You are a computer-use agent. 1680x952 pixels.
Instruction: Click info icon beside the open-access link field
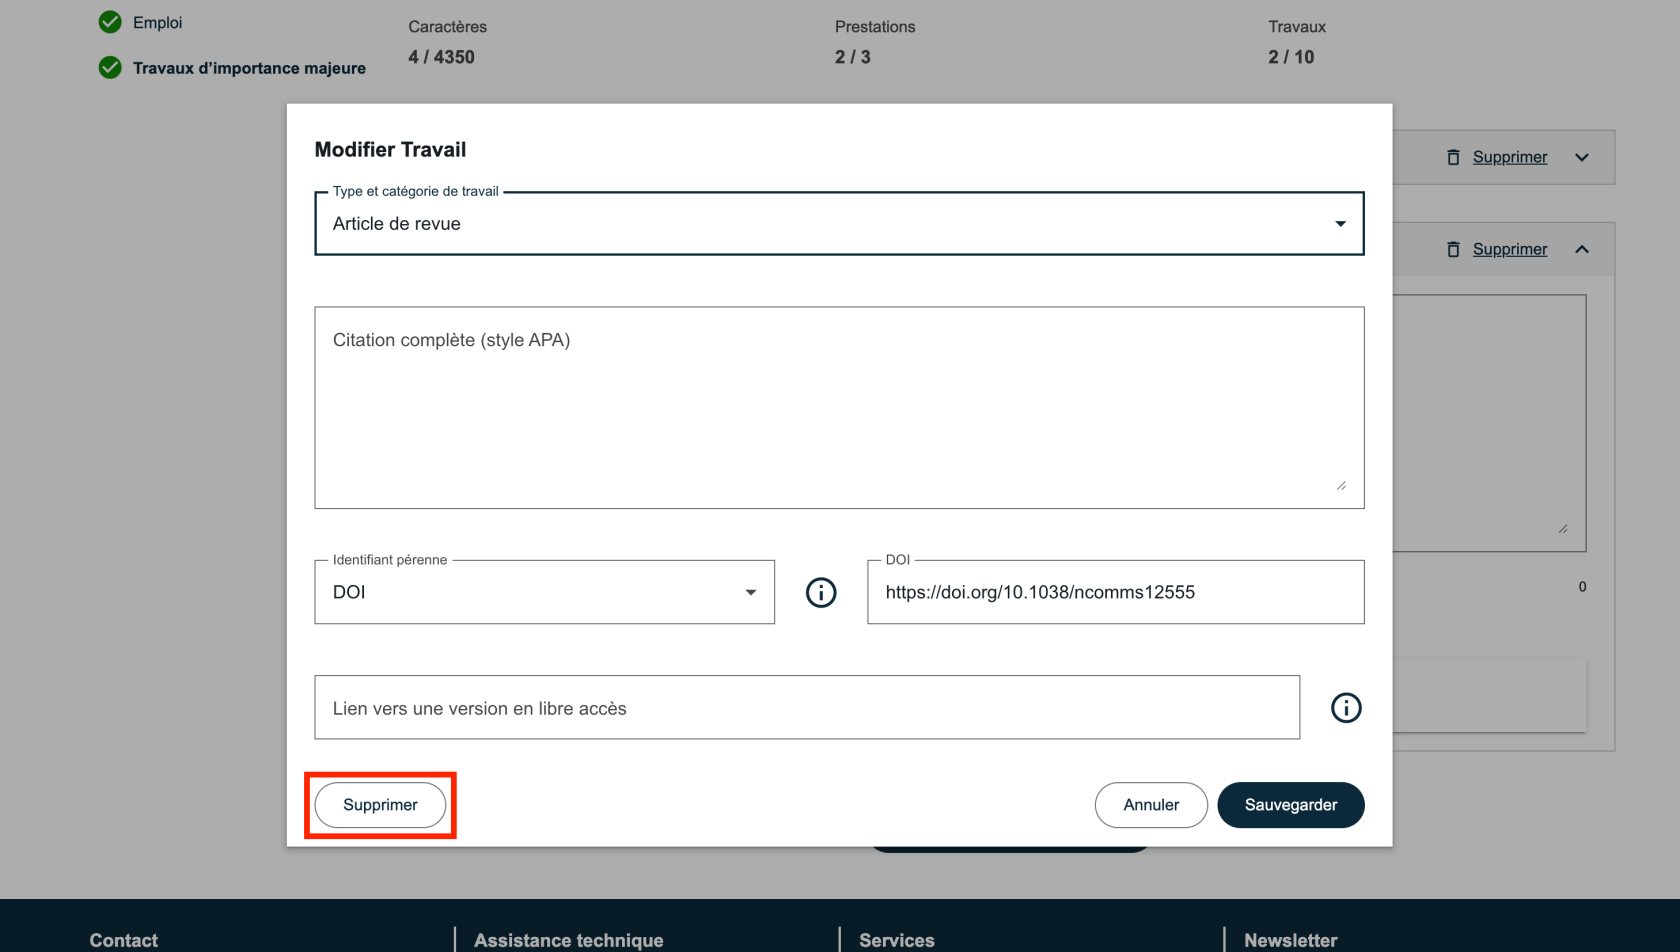pos(1346,708)
